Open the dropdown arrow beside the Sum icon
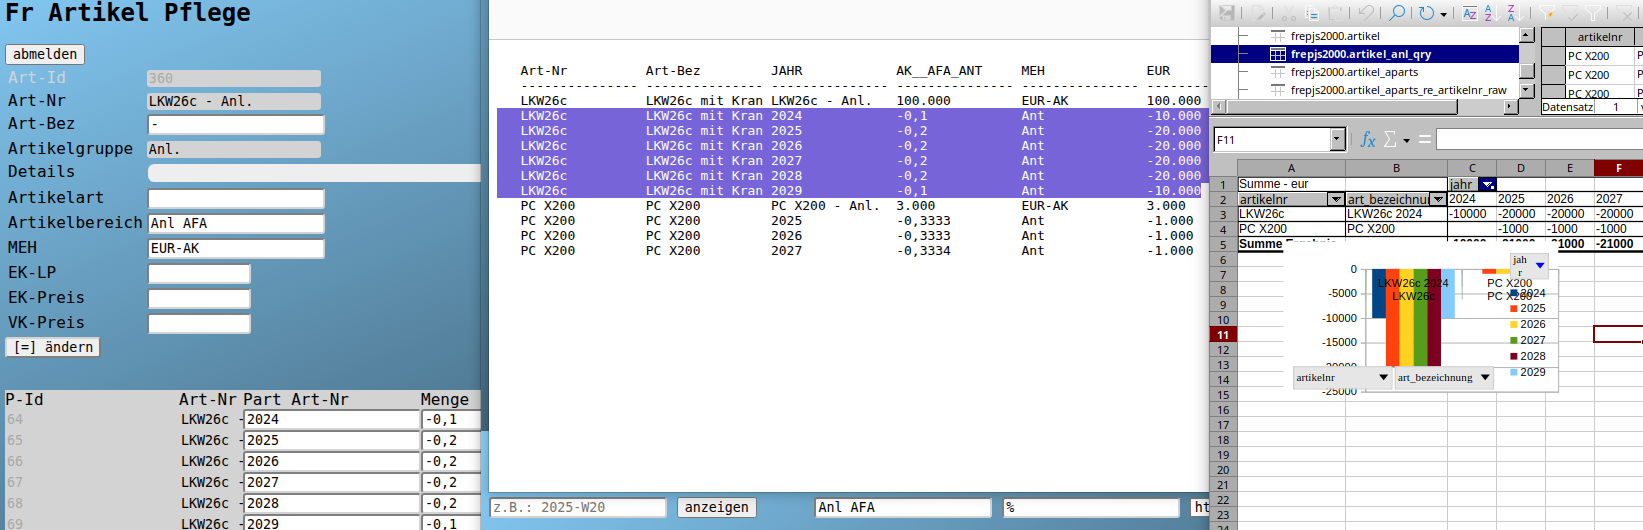 coord(1406,141)
